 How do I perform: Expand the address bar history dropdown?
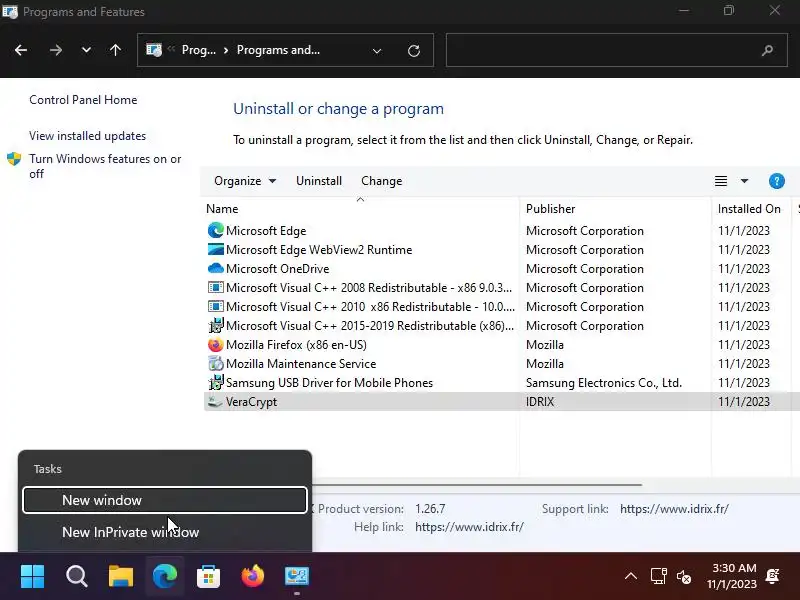[x=377, y=51]
